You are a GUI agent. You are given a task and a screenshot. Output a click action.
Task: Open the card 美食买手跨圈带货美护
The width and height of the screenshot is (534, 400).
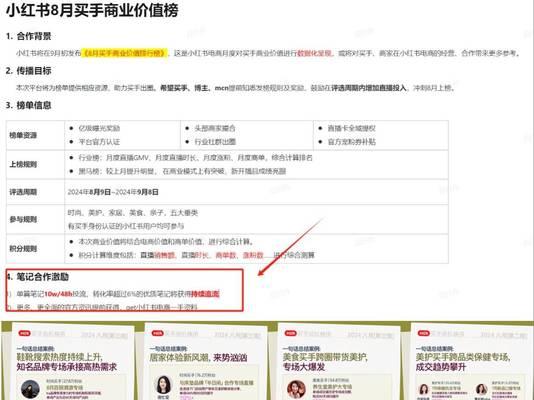point(339,362)
